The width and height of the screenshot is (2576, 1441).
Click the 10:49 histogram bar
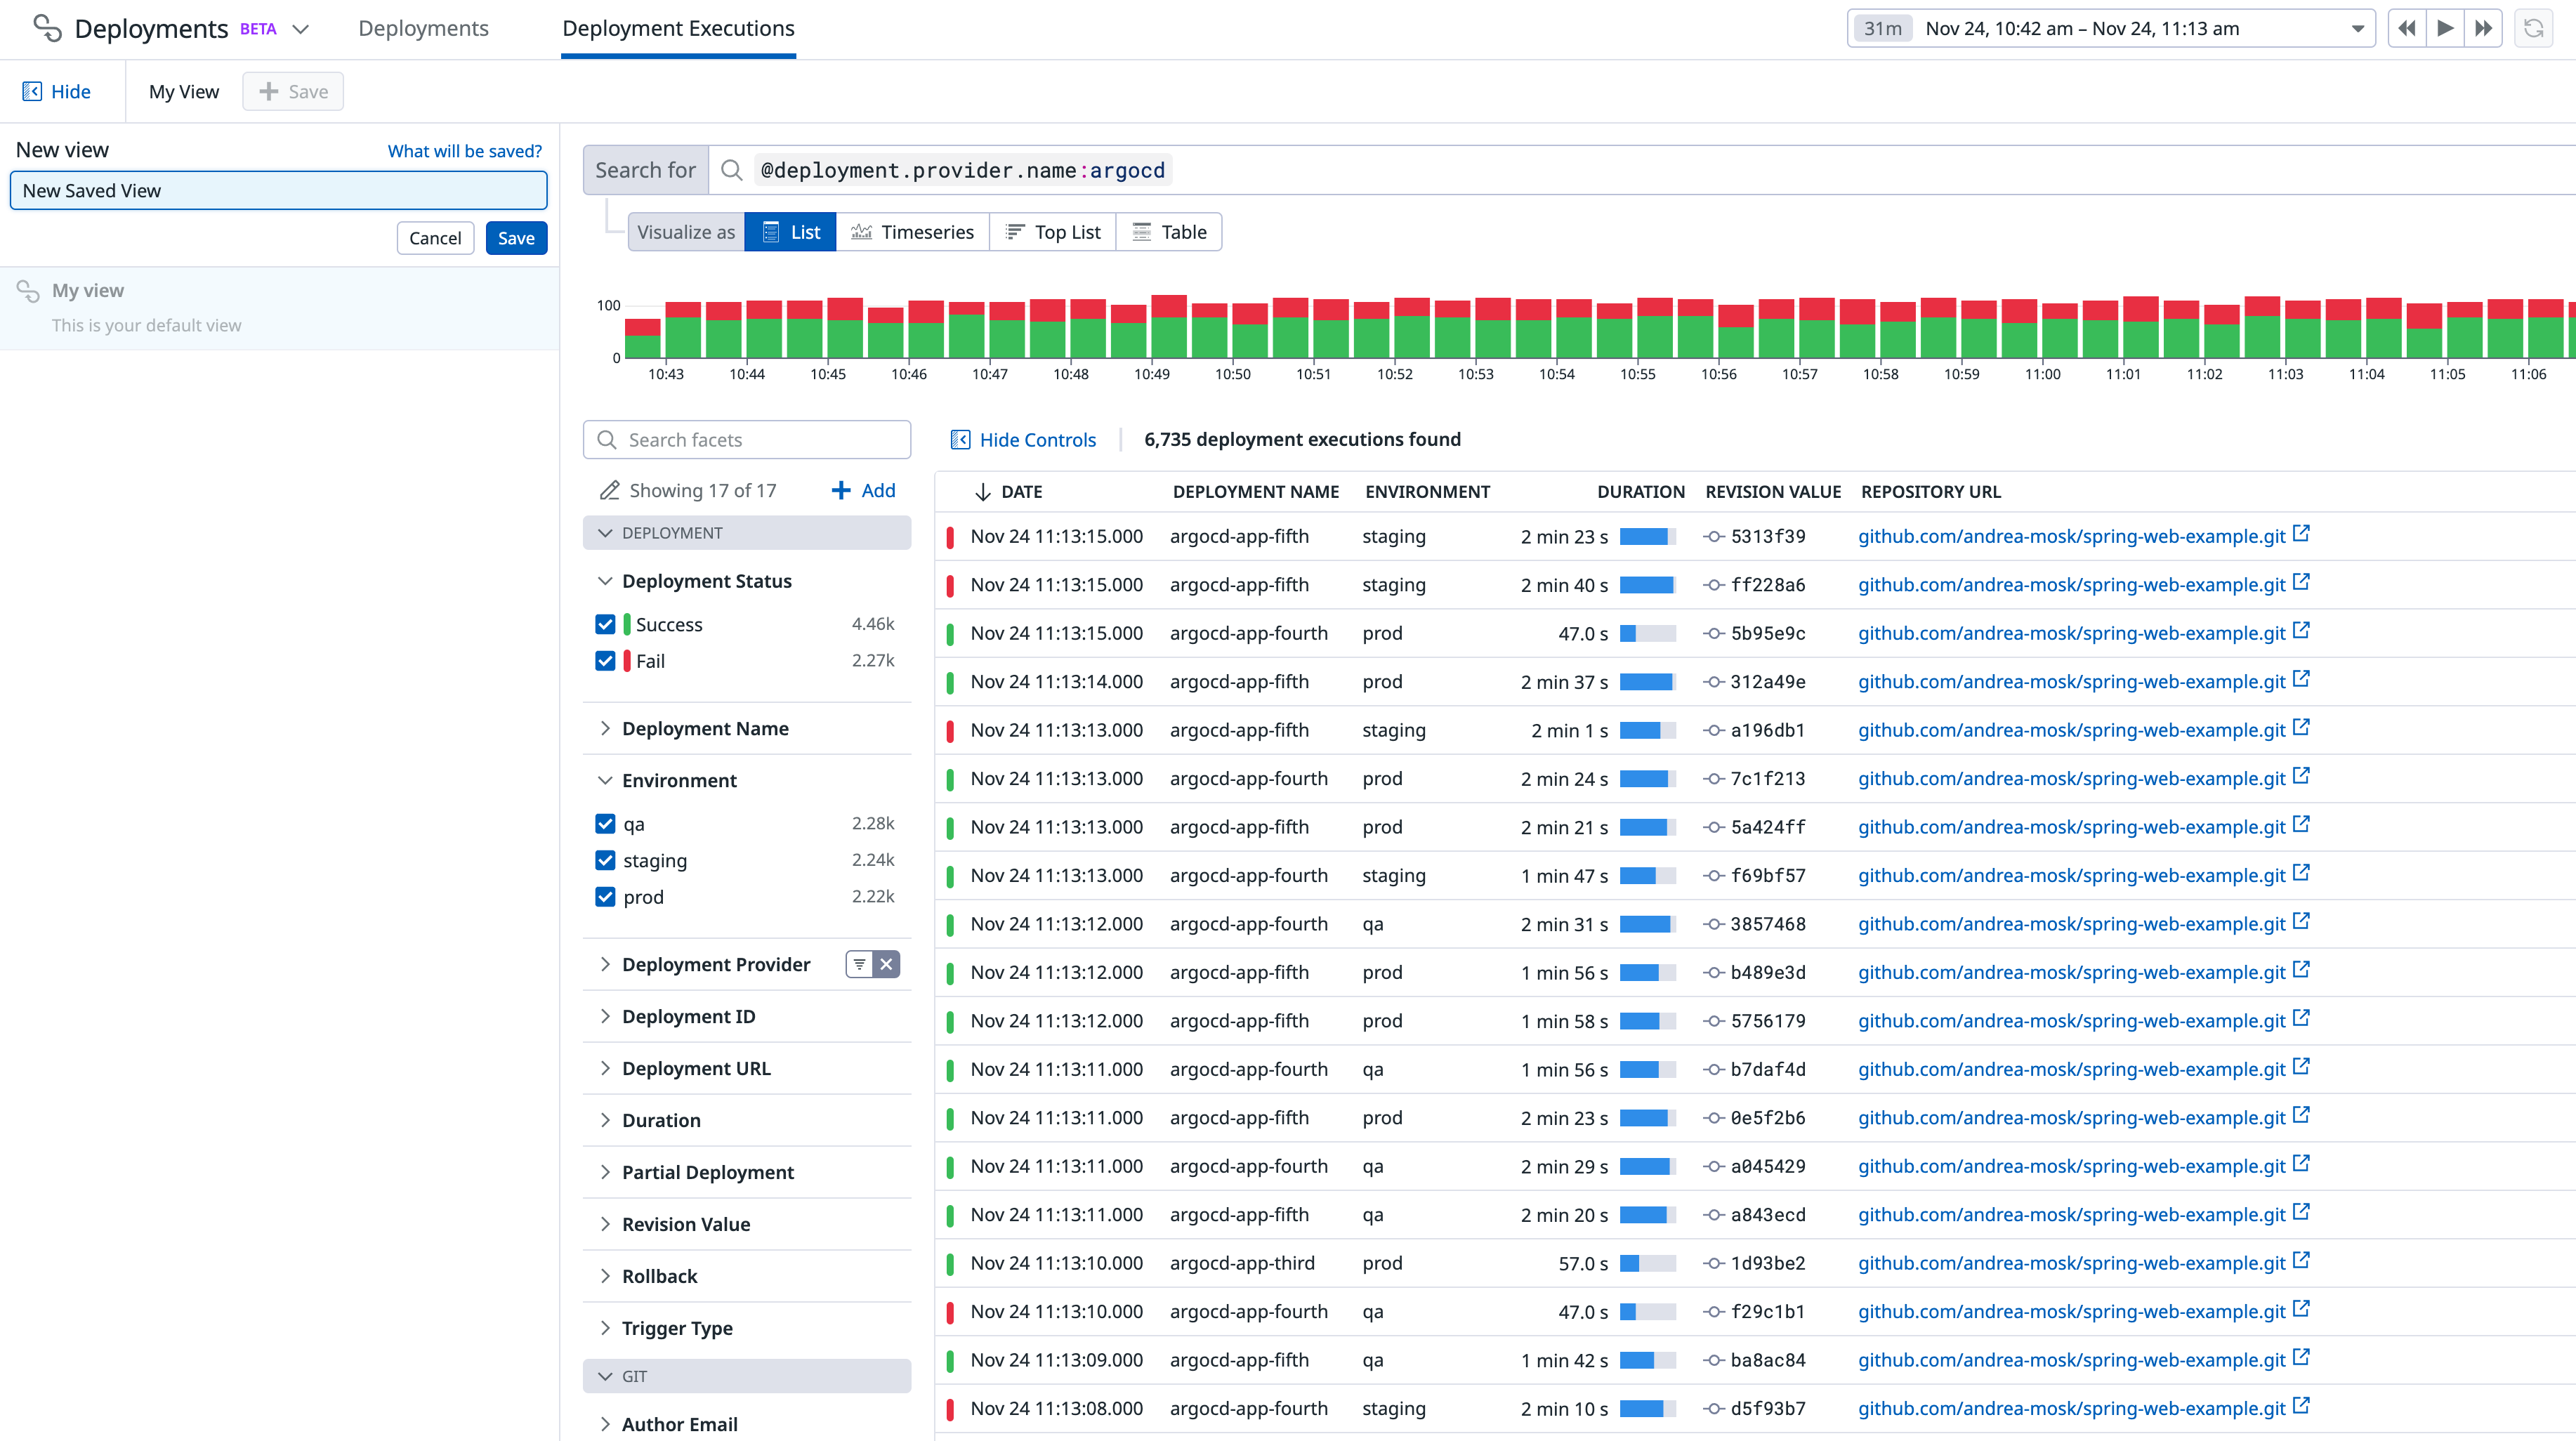(x=1169, y=327)
